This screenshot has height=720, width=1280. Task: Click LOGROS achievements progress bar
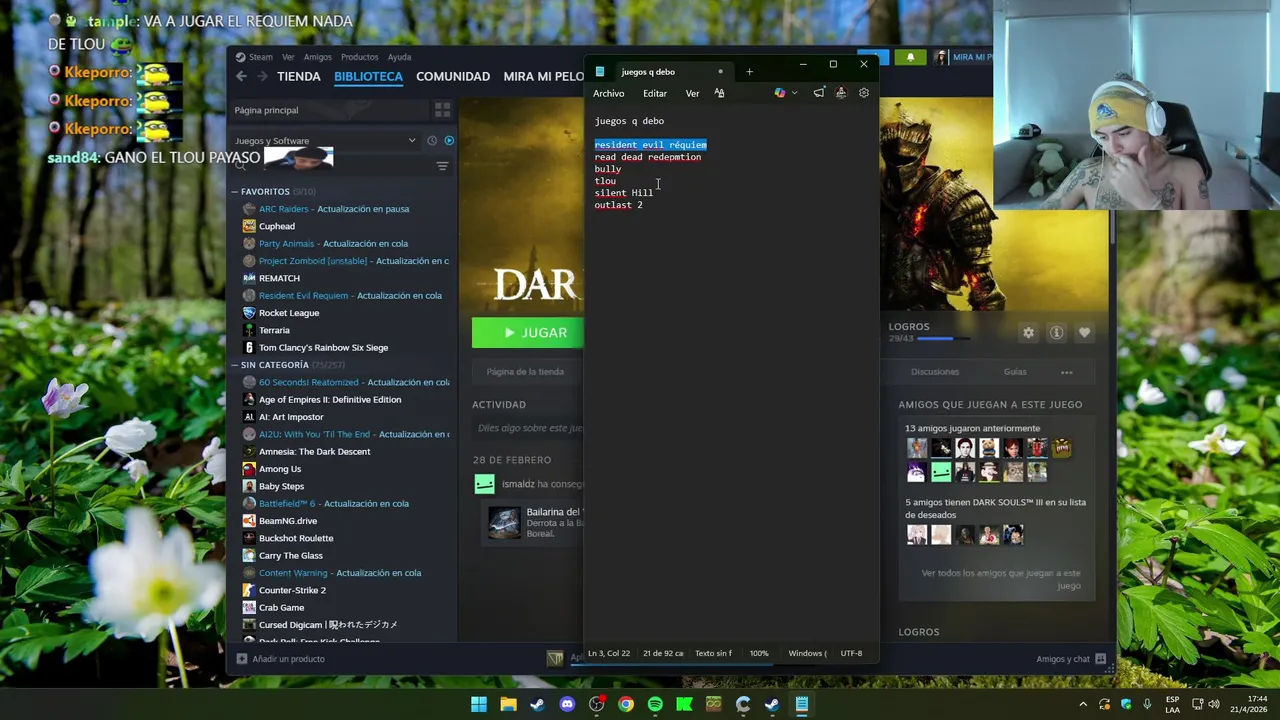(944, 339)
